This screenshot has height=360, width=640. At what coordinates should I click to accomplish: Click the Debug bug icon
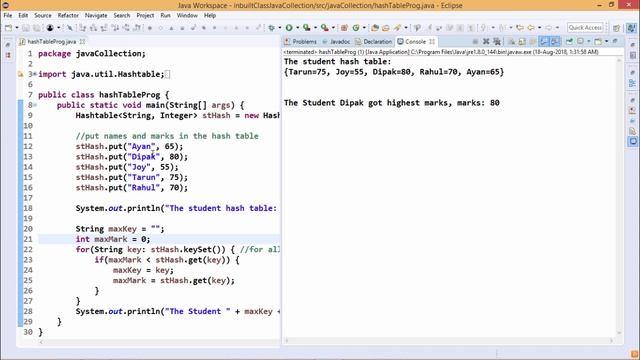coord(271,28)
